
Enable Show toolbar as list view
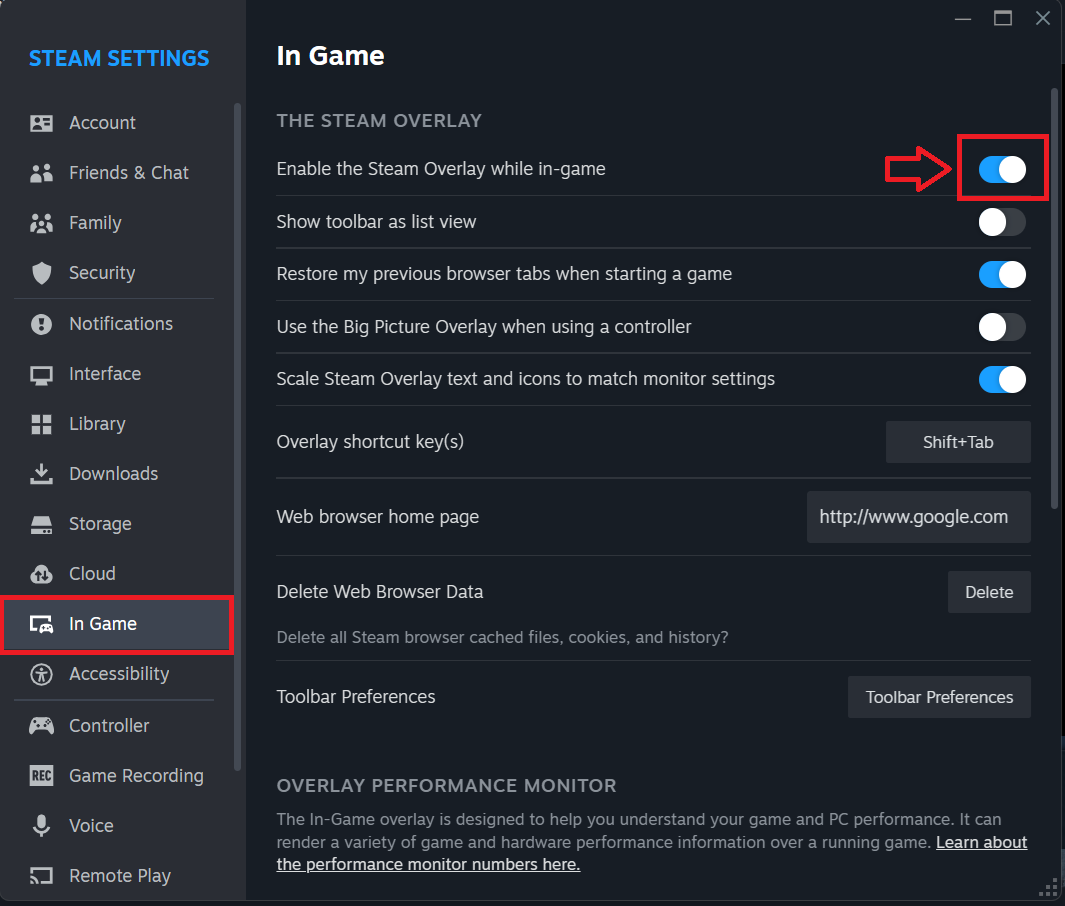click(1002, 222)
